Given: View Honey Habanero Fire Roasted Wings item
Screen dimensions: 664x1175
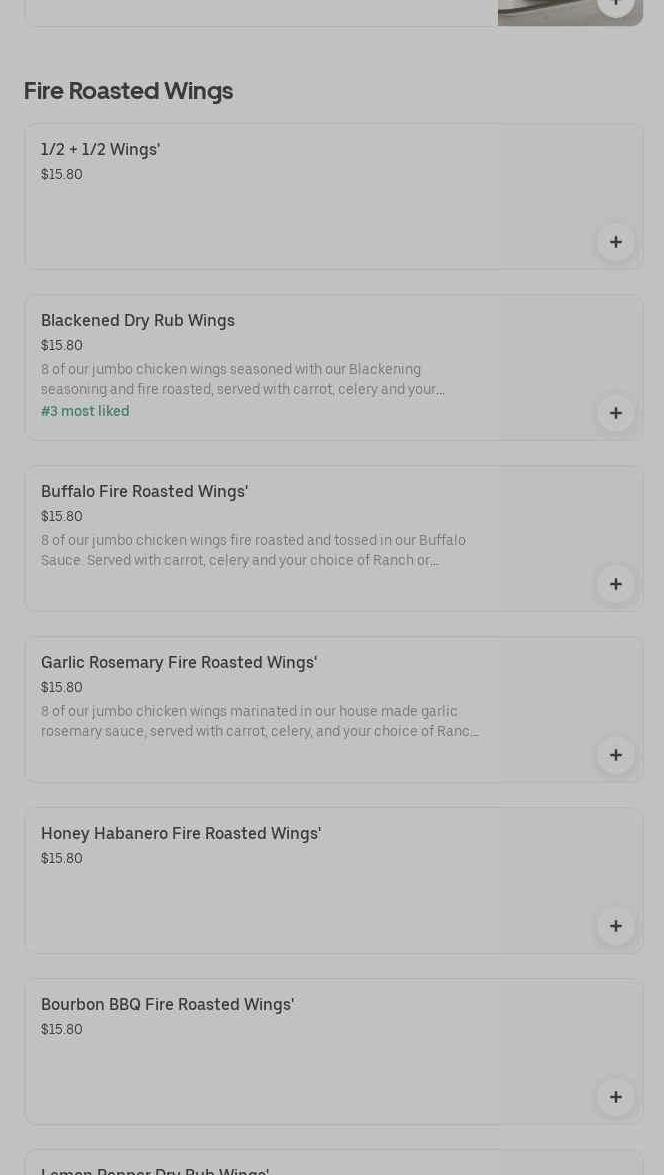Looking at the screenshot, I should 181,834.
